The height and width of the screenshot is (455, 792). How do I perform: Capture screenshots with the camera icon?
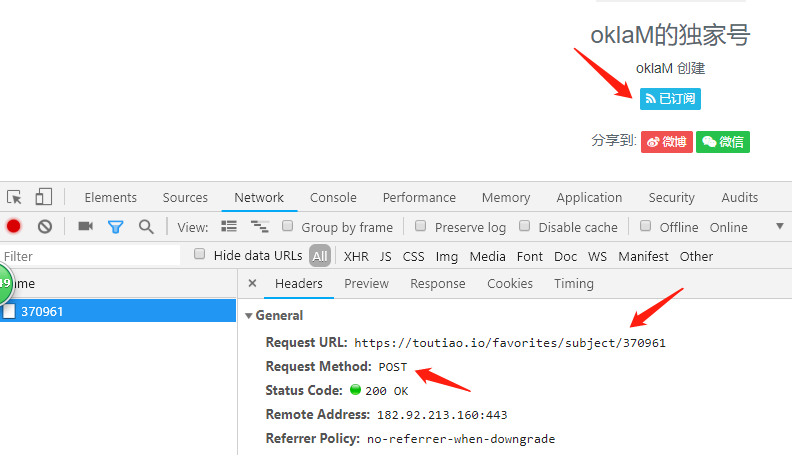coord(85,226)
